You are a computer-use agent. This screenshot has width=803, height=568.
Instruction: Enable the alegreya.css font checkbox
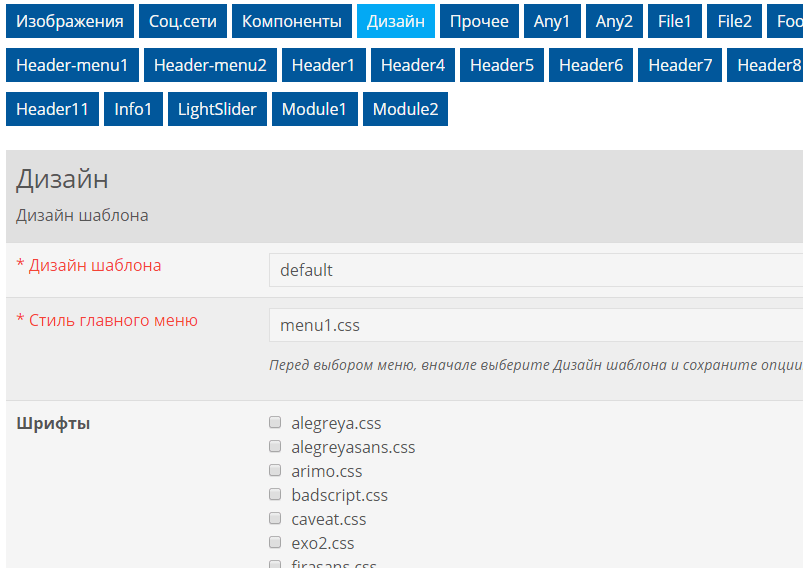click(x=275, y=423)
